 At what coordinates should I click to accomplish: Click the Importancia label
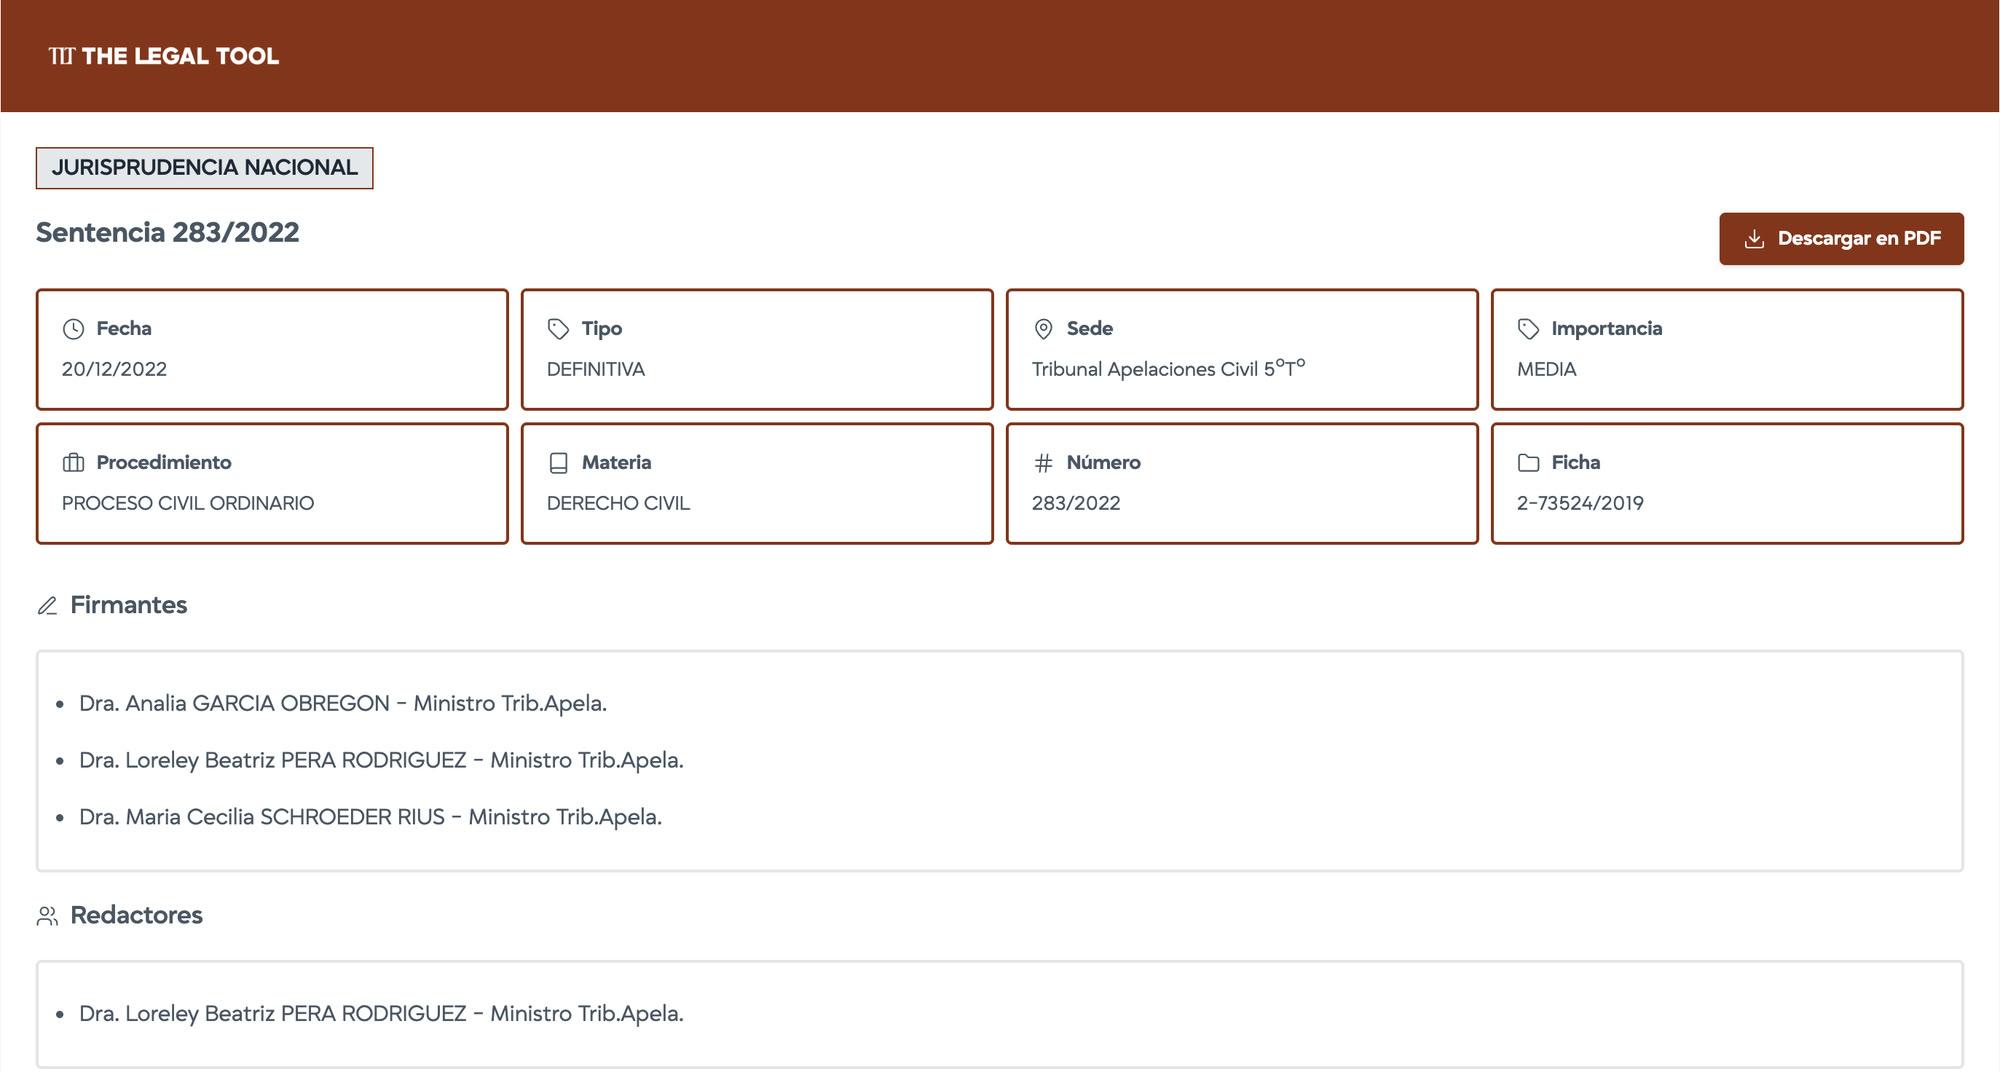coord(1606,329)
